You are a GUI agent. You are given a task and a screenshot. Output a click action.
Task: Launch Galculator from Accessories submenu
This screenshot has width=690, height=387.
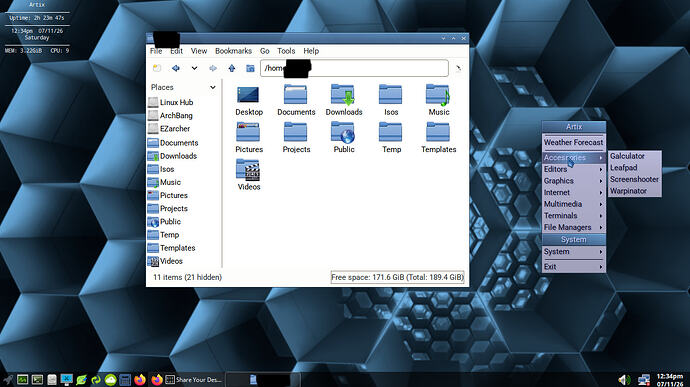(x=635, y=156)
